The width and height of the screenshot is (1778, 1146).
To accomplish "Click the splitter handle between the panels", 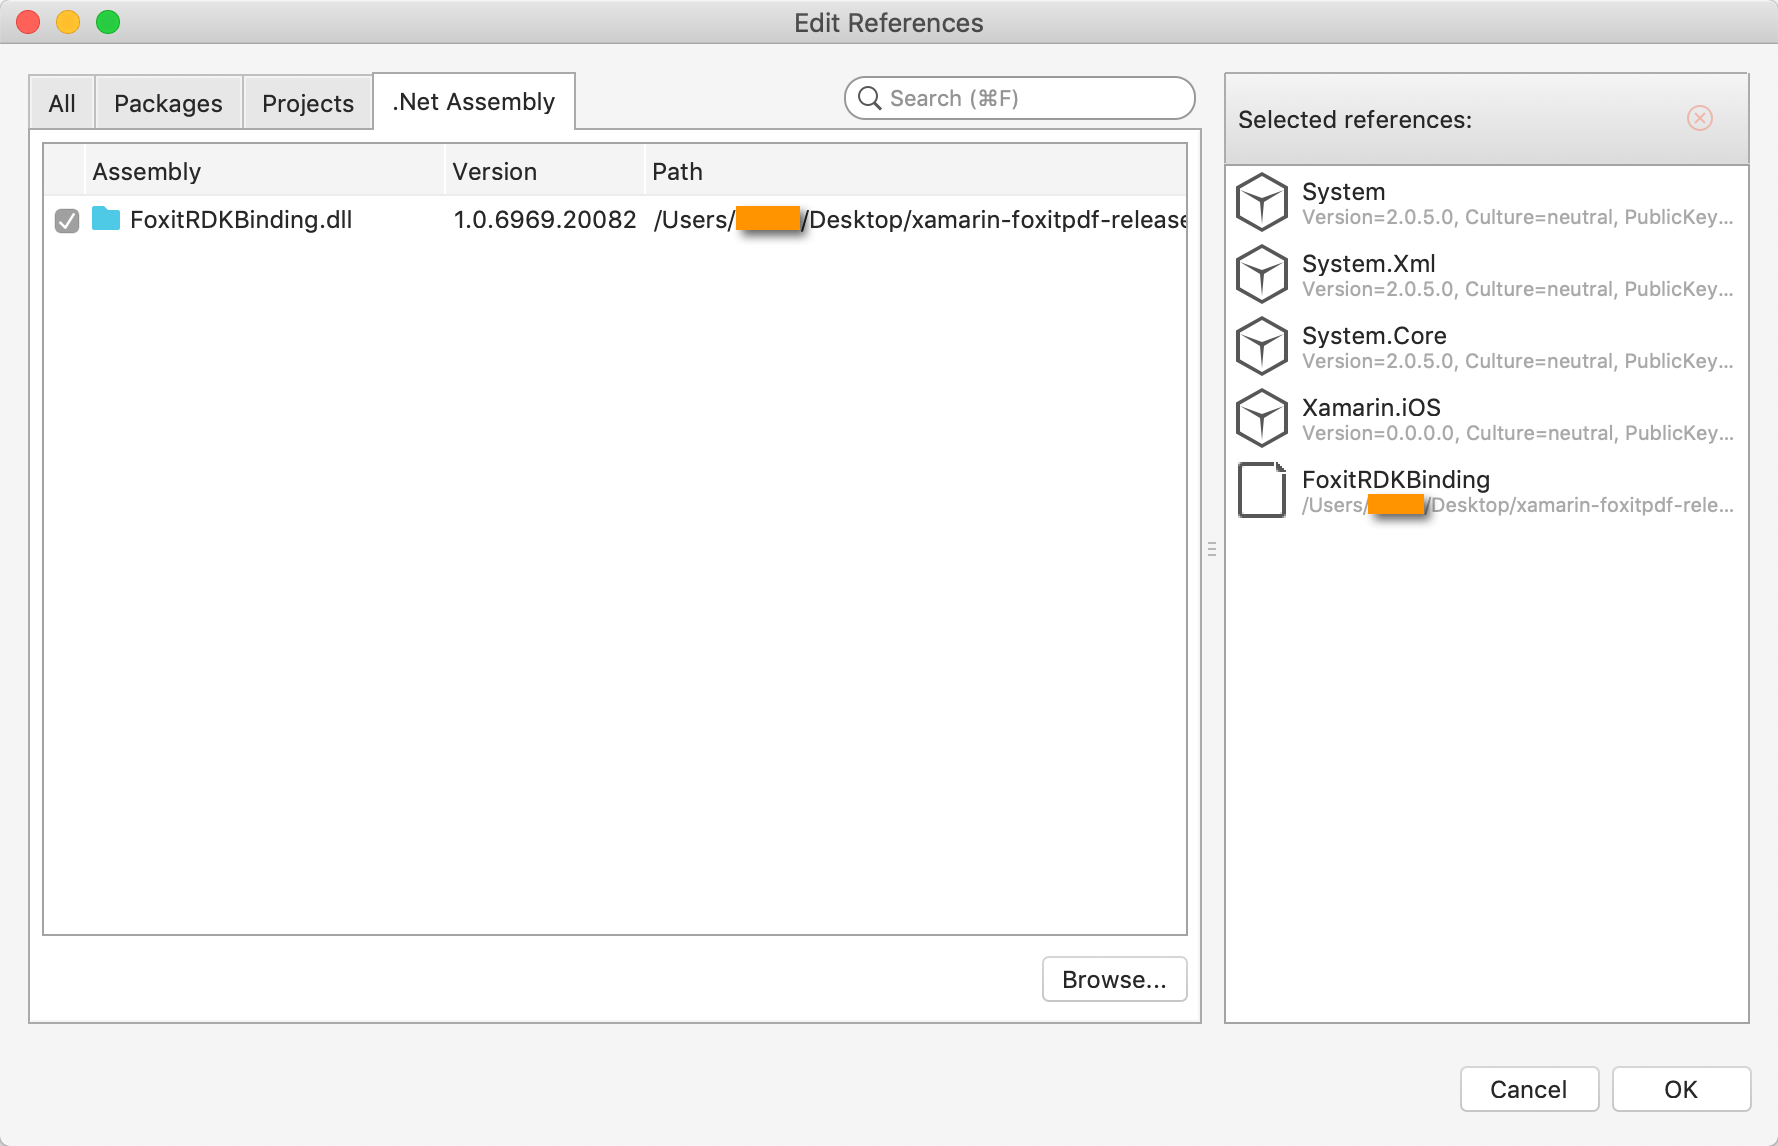I will coord(1212,549).
